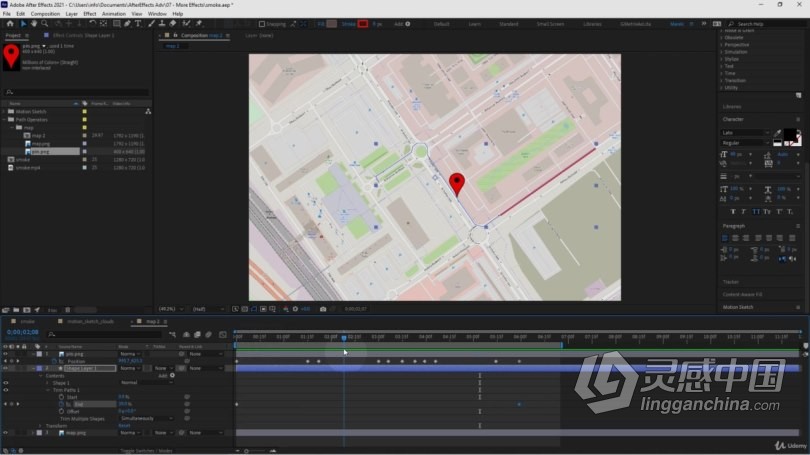Toggle the Snapping checkbox
Screen dimensions: 810x455
click(262, 24)
